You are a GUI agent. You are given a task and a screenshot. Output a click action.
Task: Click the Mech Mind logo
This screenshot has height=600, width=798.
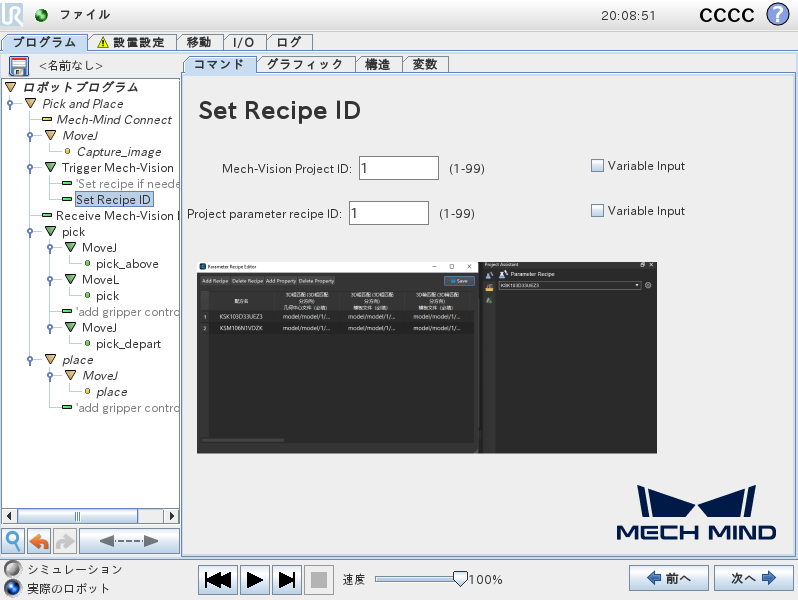click(x=696, y=512)
